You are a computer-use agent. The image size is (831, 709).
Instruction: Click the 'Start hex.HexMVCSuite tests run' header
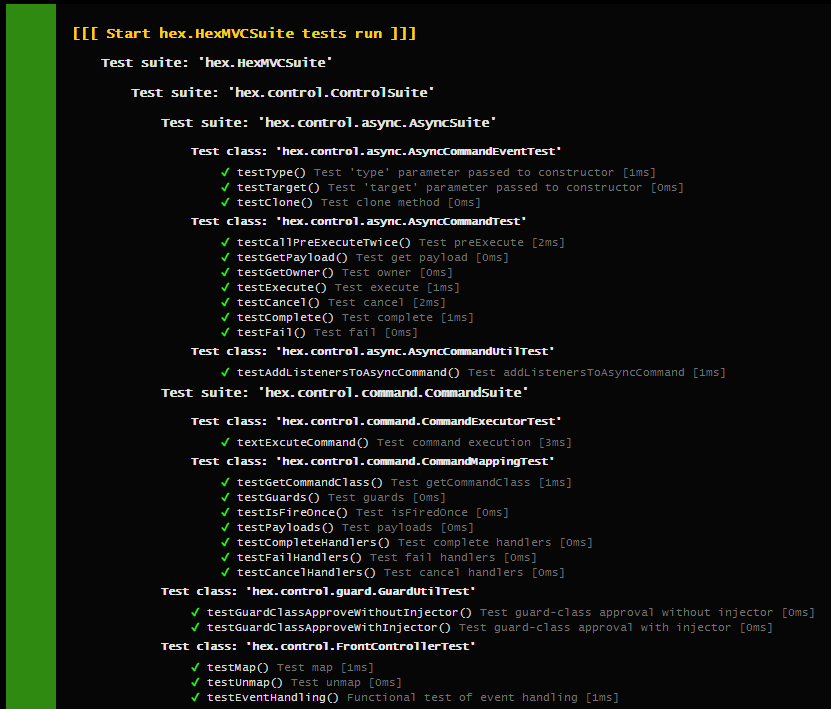point(244,33)
